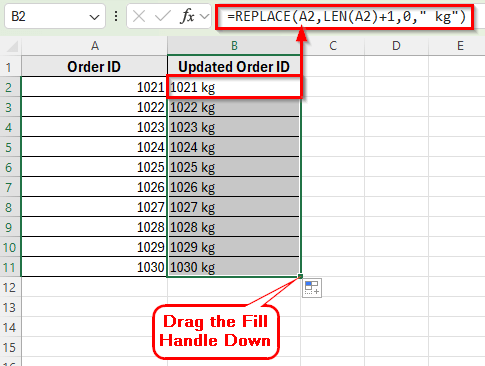Select column D header
485x366 pixels.
tap(396, 46)
